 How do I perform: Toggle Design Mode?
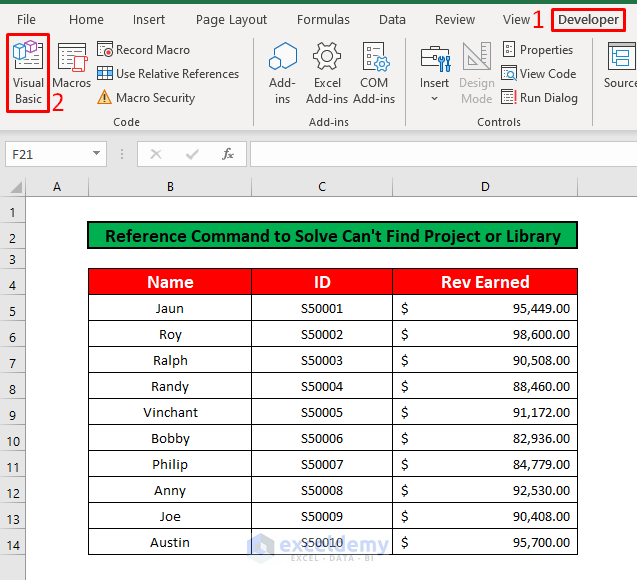tap(477, 72)
